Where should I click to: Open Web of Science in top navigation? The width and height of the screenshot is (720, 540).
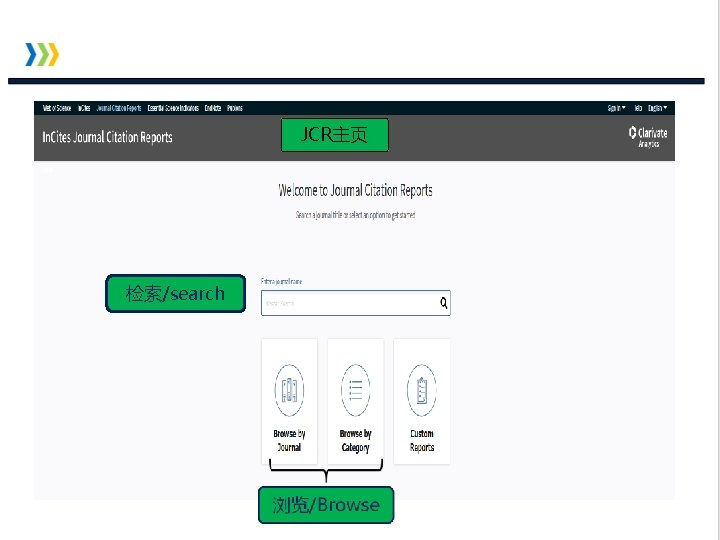[x=57, y=108]
